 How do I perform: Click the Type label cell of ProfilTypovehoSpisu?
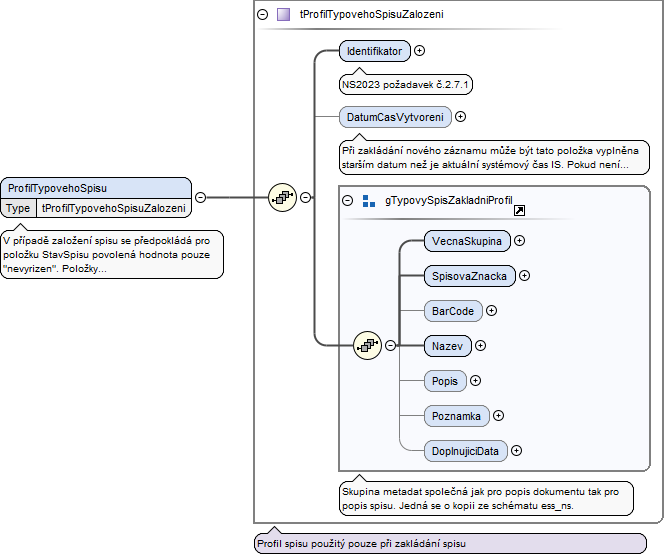[18, 208]
